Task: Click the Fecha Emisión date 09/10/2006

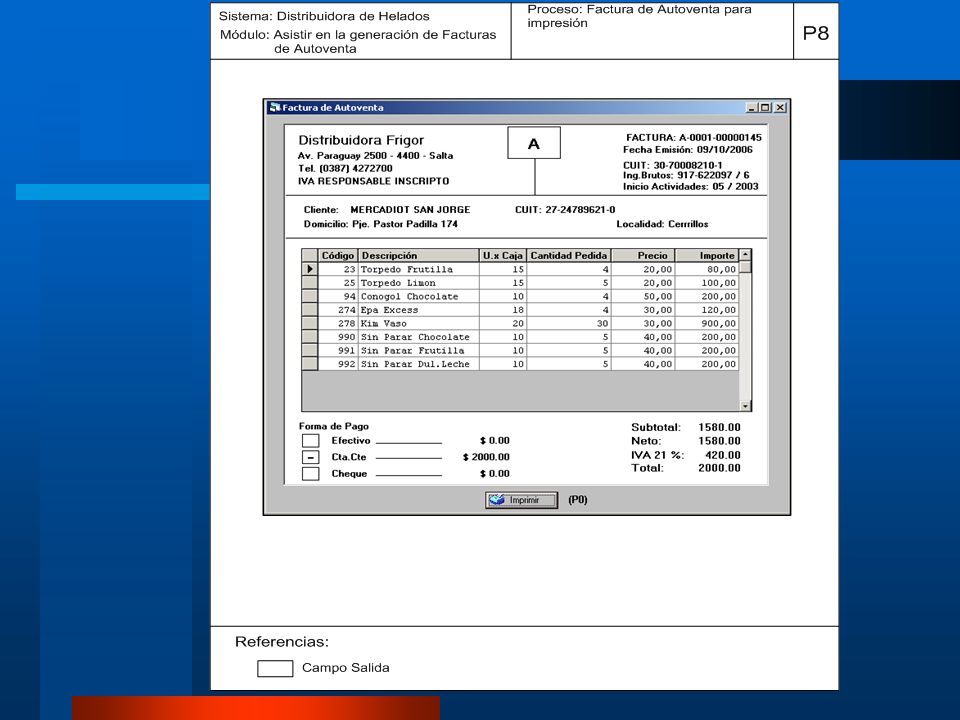Action: pos(725,150)
